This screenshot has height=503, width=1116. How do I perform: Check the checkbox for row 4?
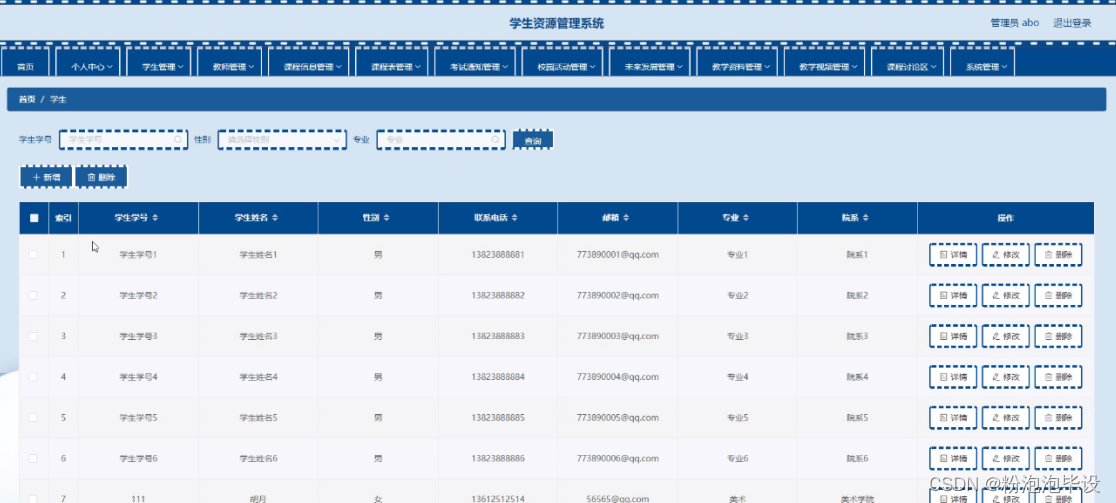[x=33, y=377]
